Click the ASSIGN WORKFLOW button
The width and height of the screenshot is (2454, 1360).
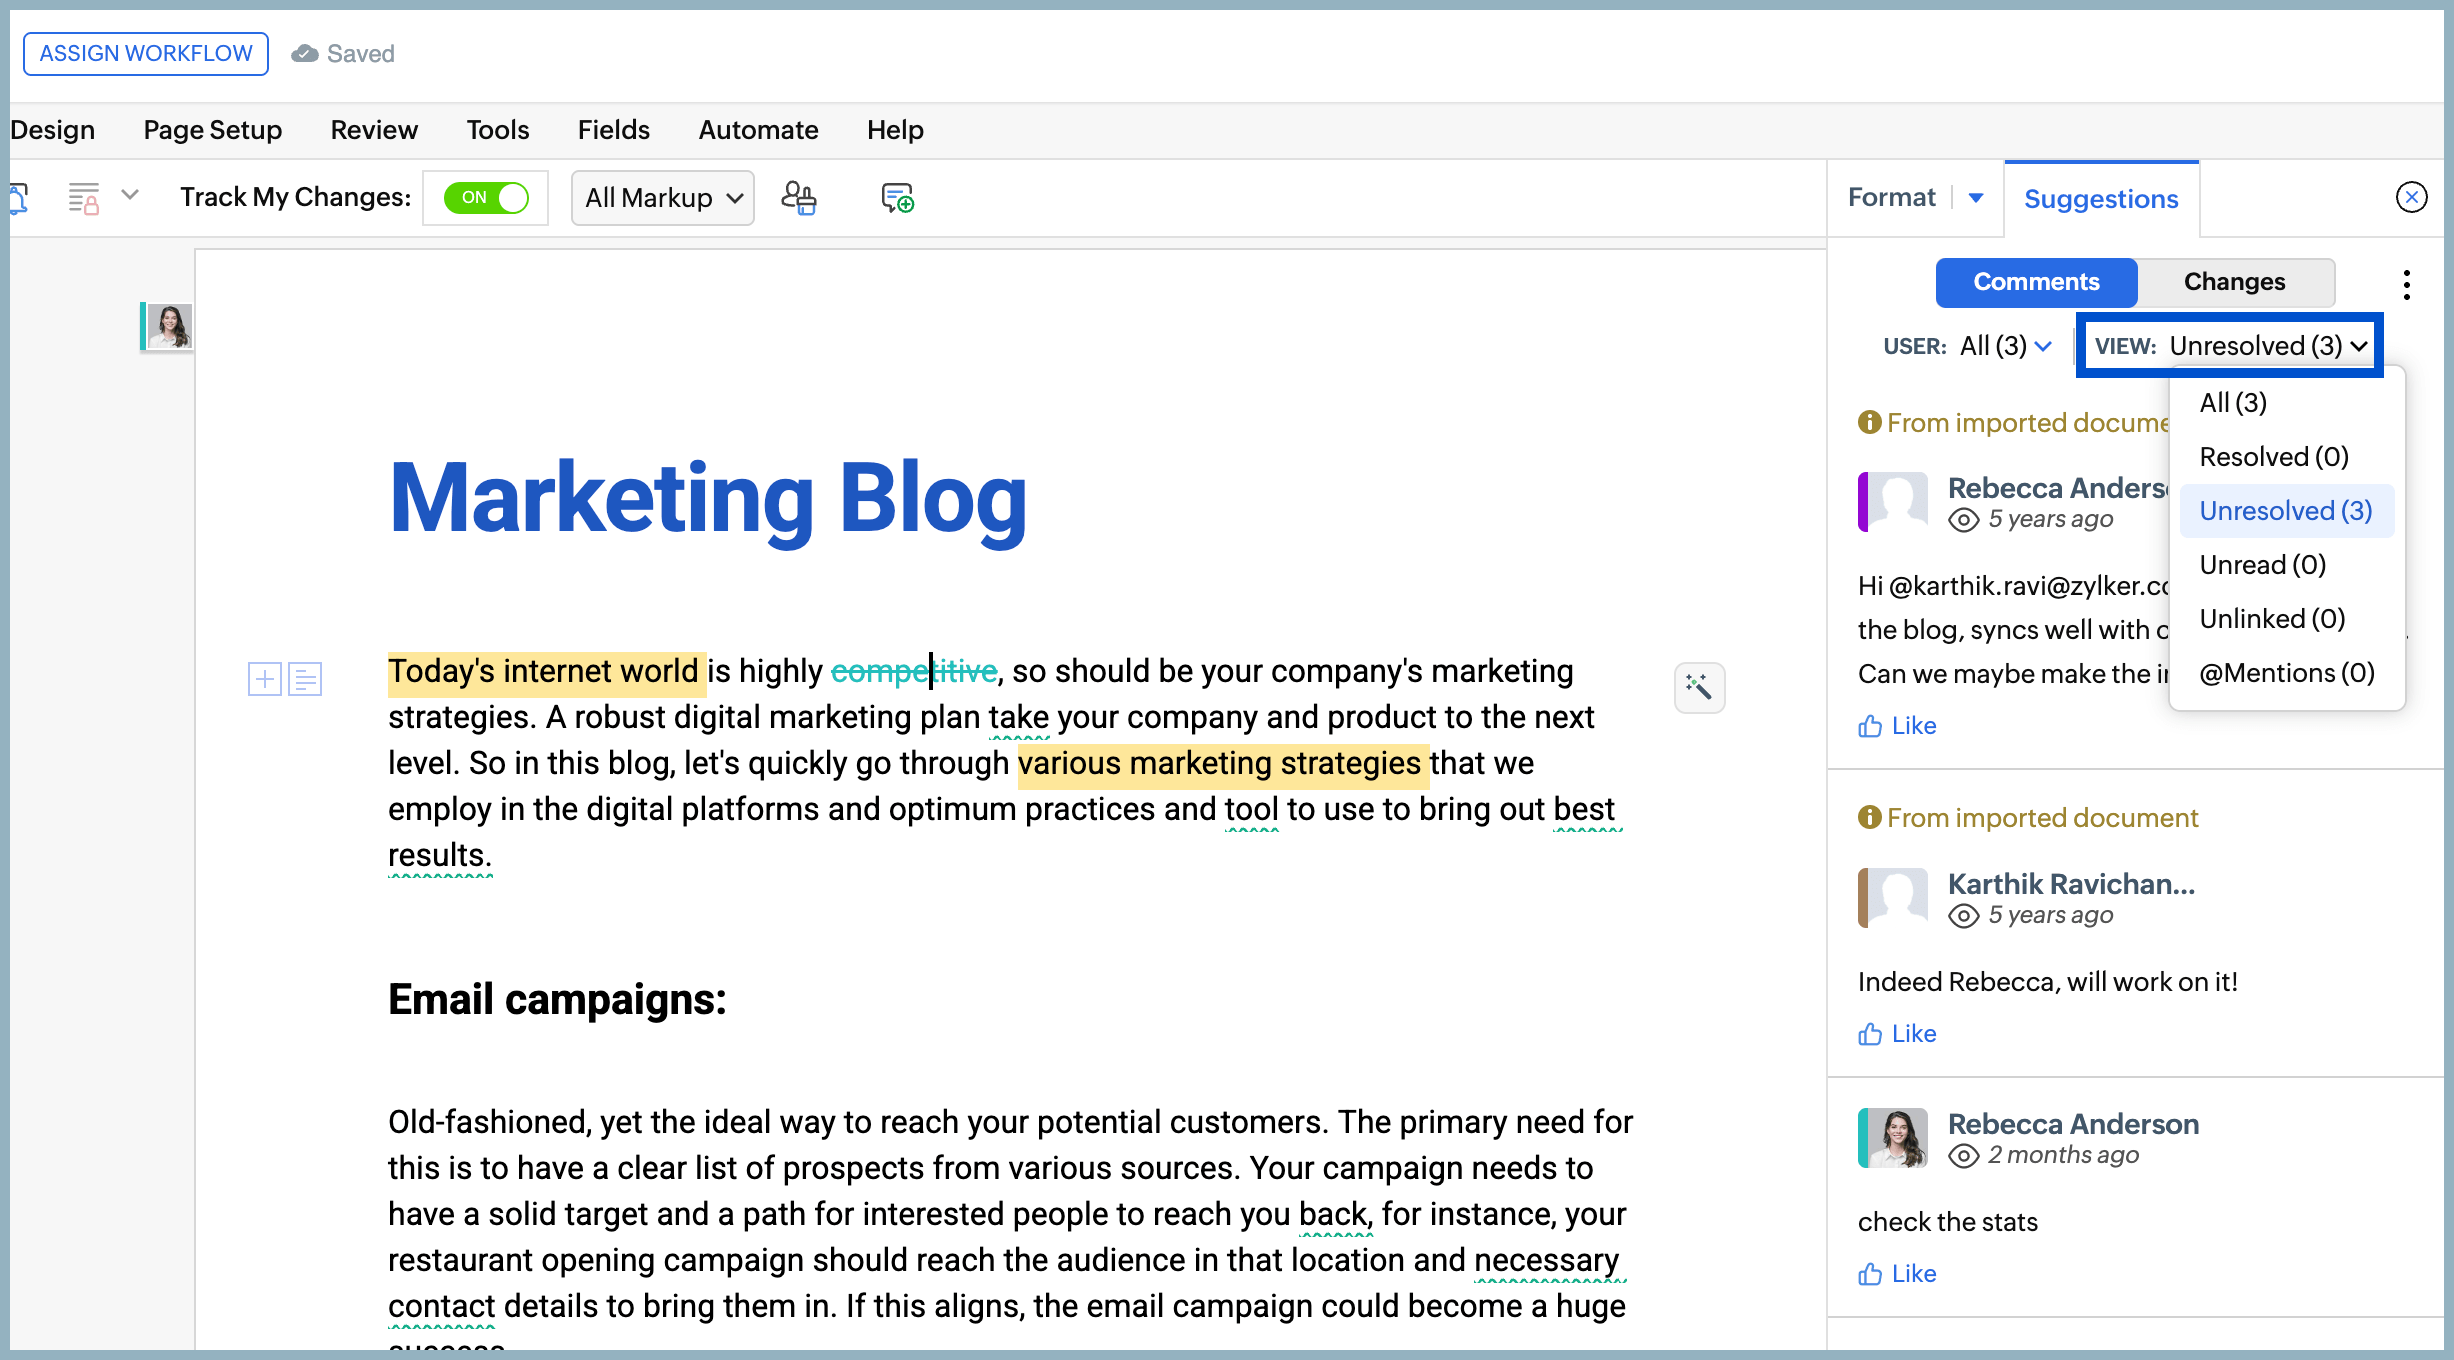coord(146,54)
